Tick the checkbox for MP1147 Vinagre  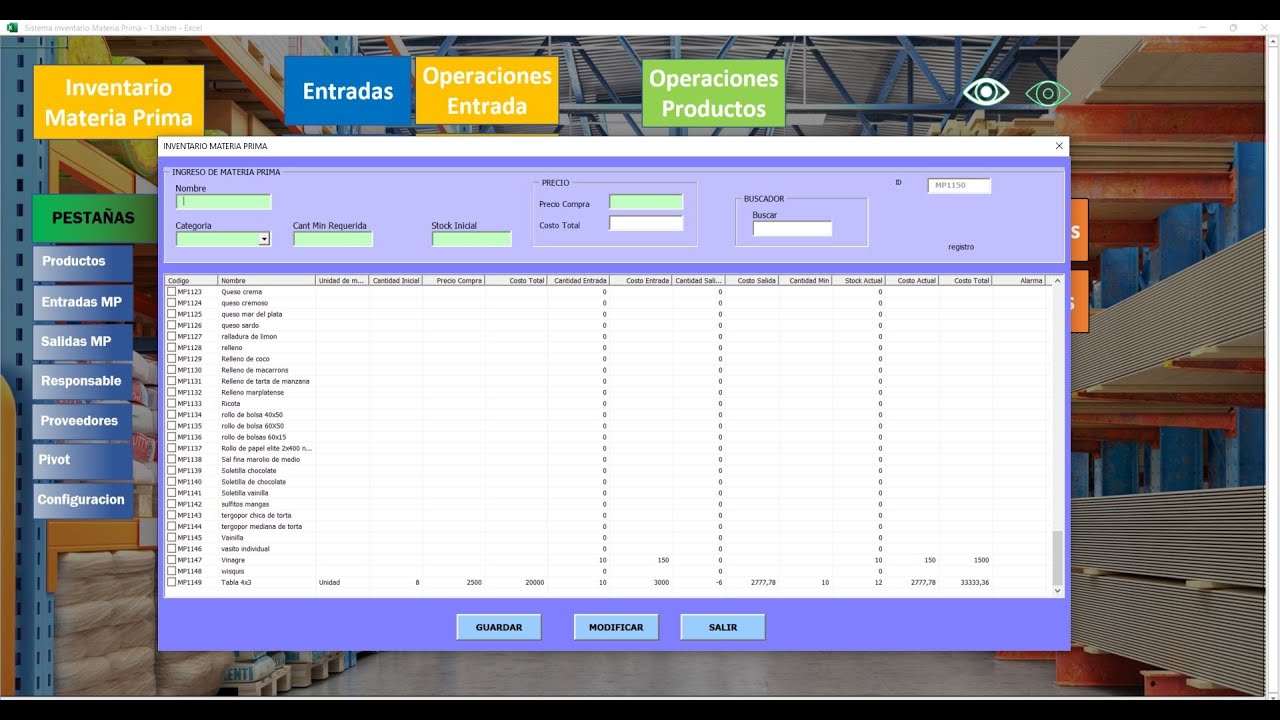point(171,560)
